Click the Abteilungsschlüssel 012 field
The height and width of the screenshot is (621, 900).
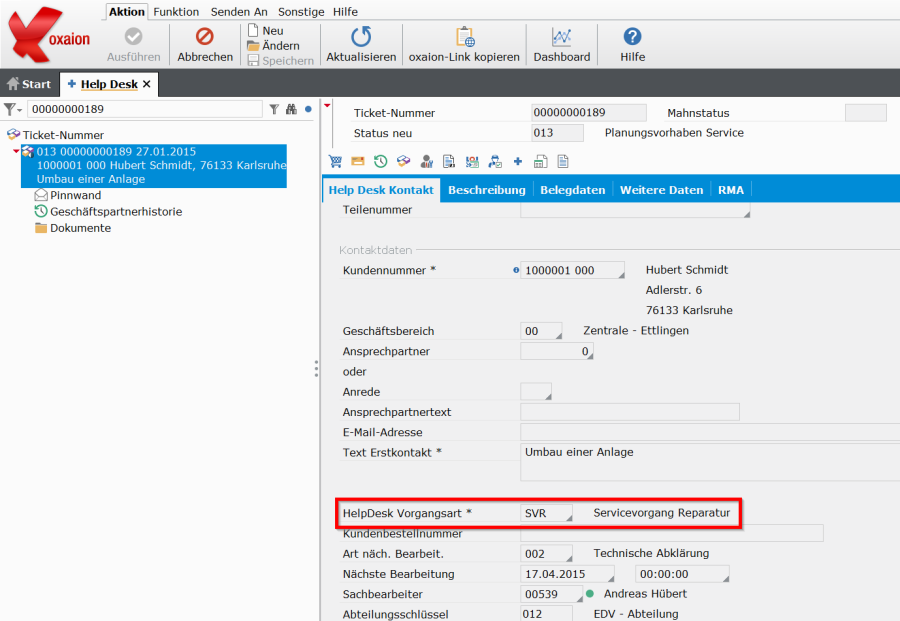tap(546, 614)
